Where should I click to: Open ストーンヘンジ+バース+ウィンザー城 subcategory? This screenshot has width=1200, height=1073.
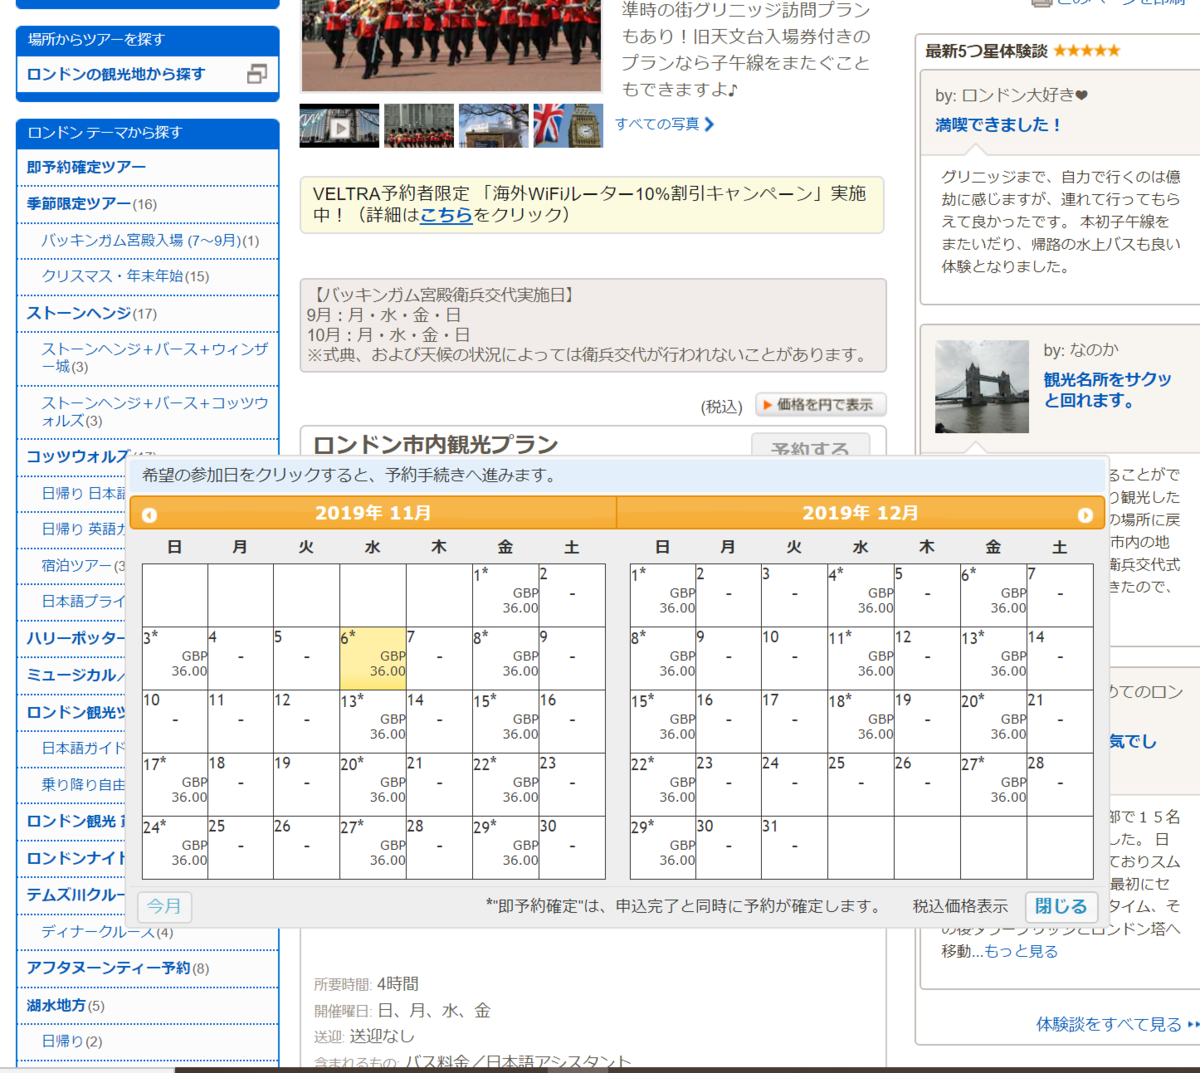point(155,358)
